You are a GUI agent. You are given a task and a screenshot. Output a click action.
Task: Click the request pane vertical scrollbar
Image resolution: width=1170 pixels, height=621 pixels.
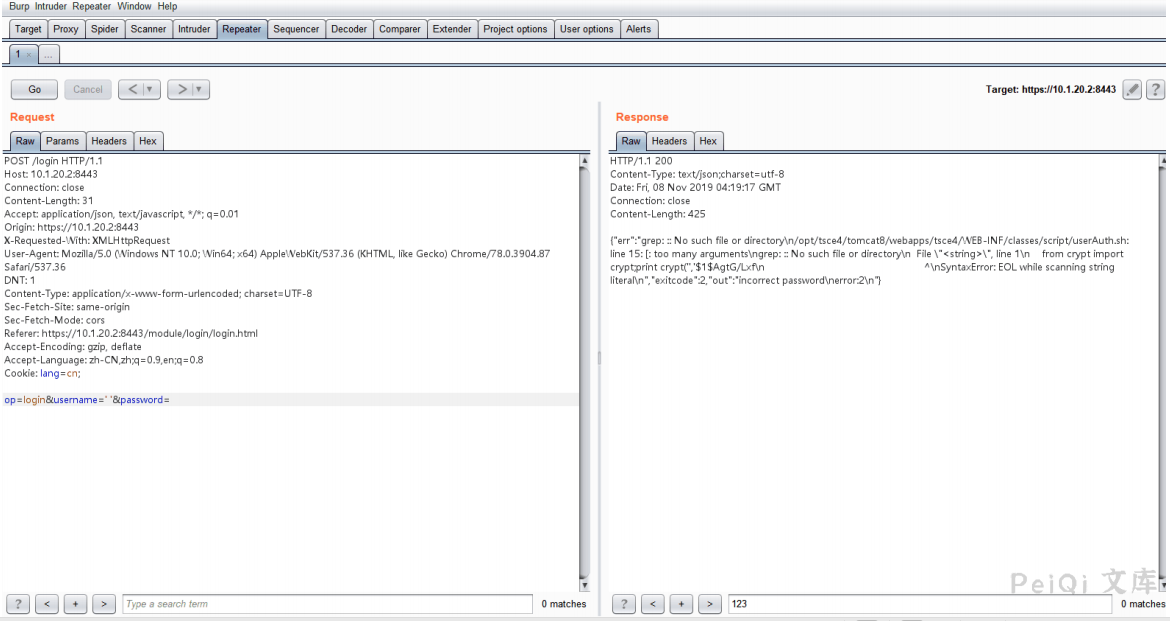pos(585,370)
